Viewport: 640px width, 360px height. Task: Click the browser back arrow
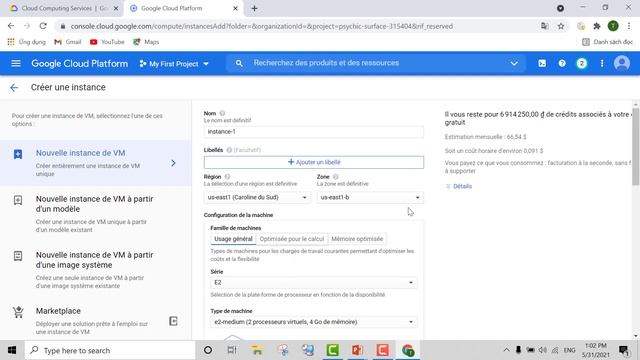[x=11, y=26]
